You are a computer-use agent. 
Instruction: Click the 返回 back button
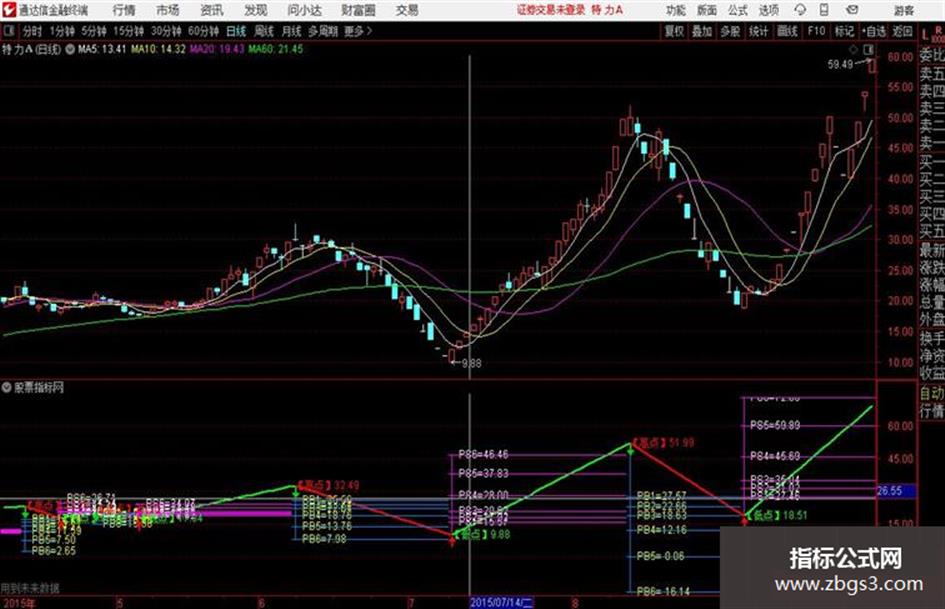click(902, 31)
